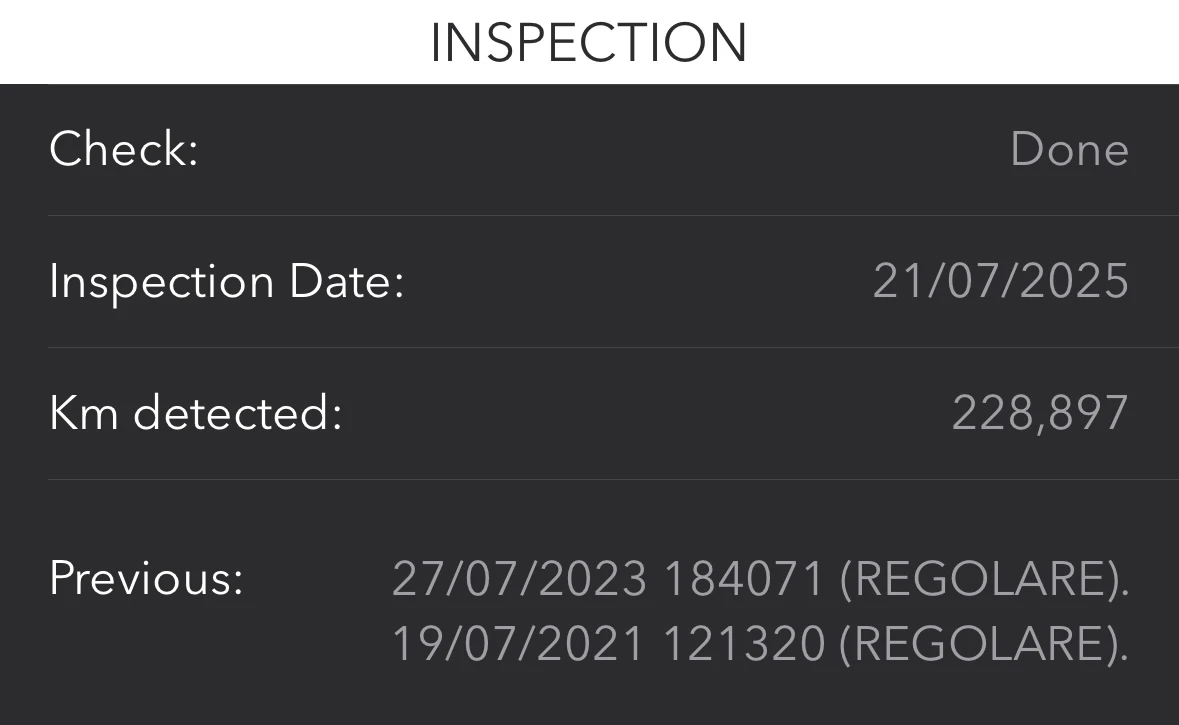Select the 'Done' check status value
The height and width of the screenshot is (725, 1179).
pyautogui.click(x=1069, y=150)
